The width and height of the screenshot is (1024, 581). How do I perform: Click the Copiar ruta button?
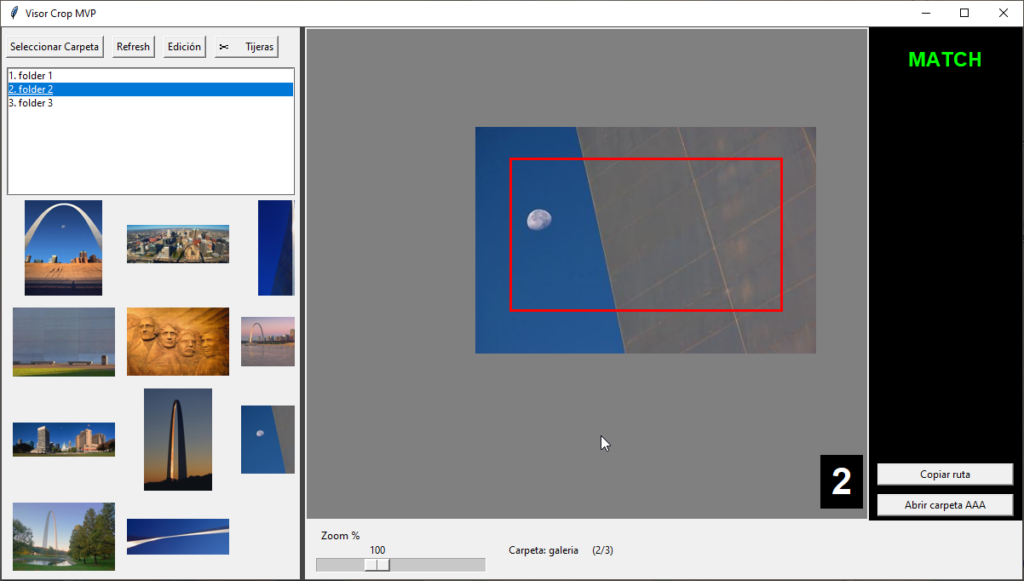pos(945,474)
